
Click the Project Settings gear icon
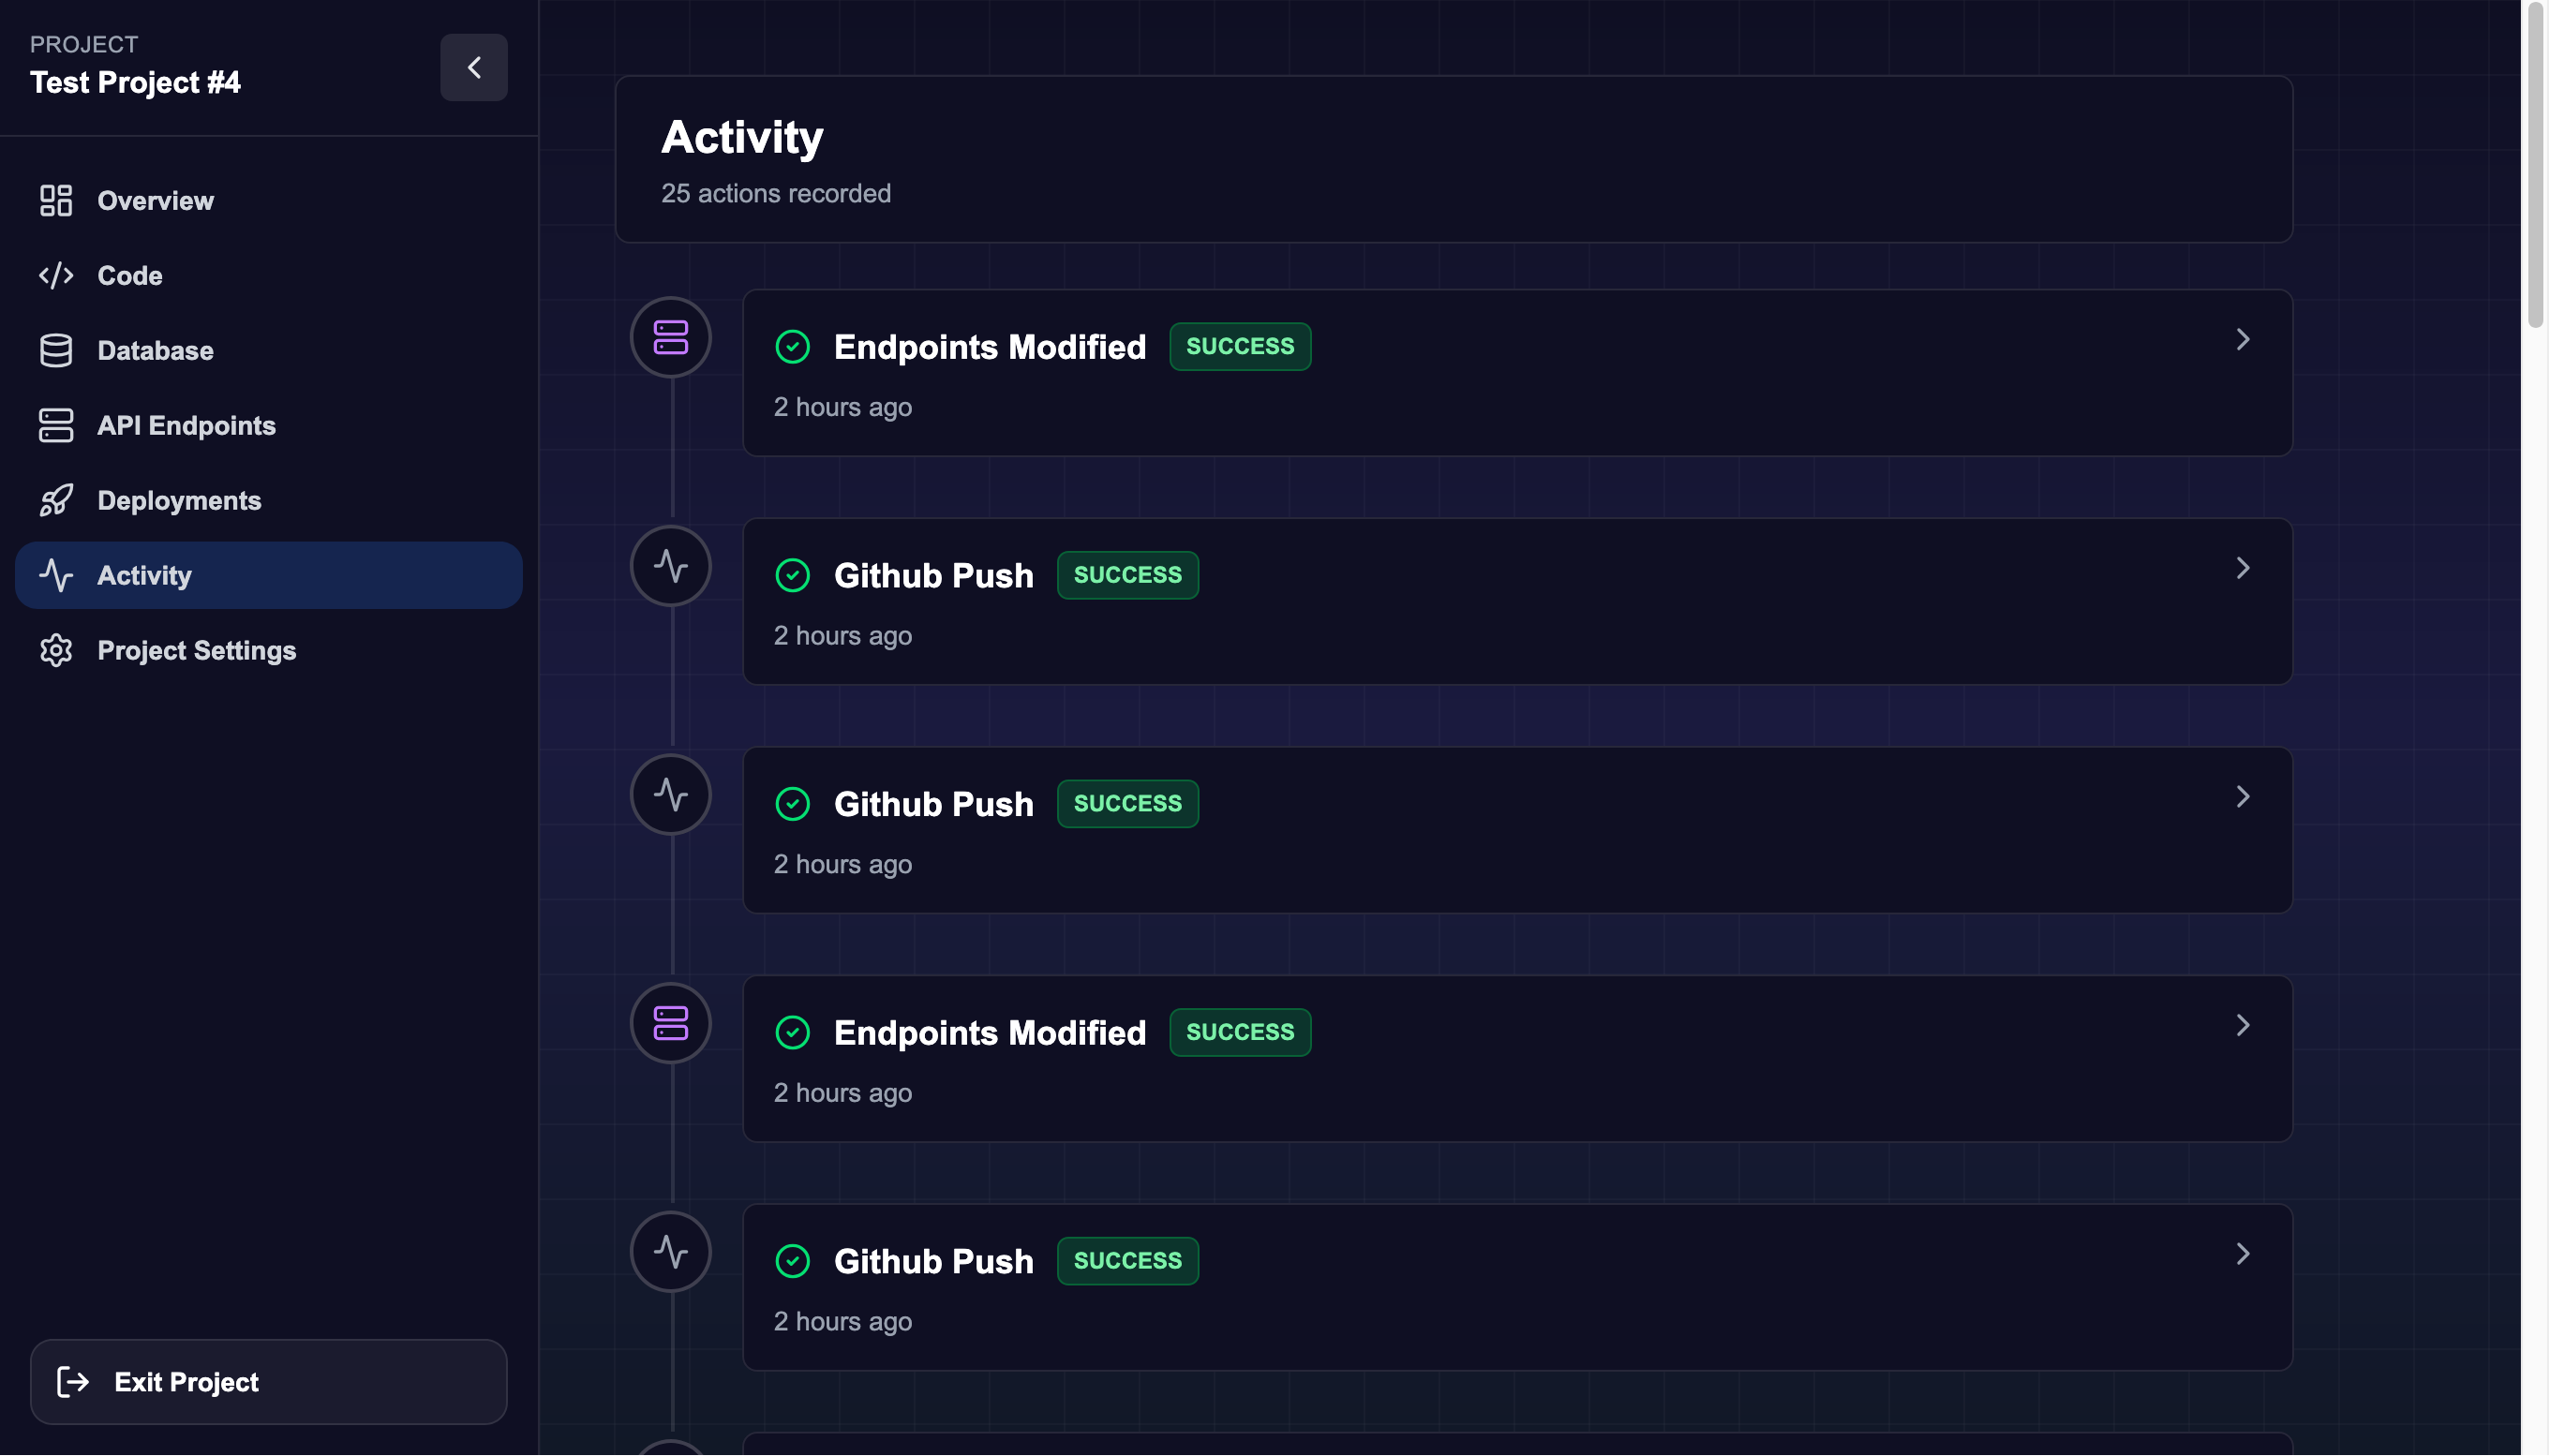coord(56,650)
